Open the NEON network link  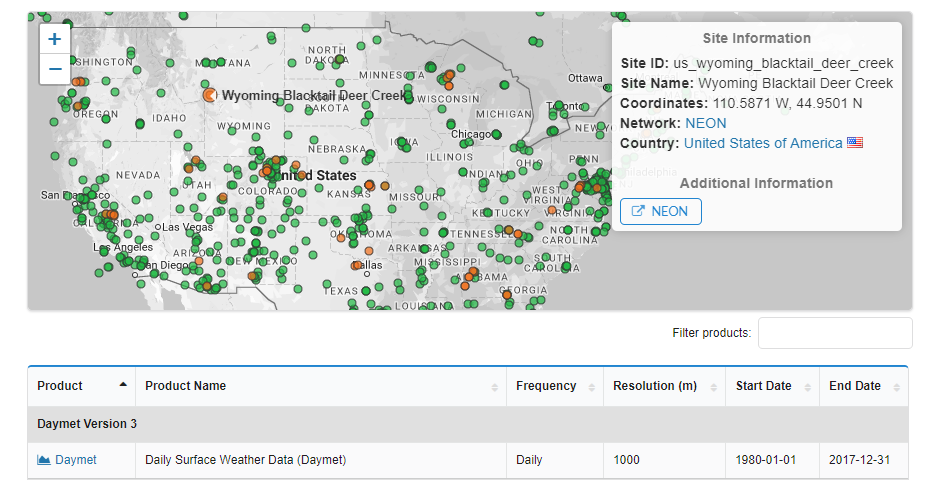[706, 123]
